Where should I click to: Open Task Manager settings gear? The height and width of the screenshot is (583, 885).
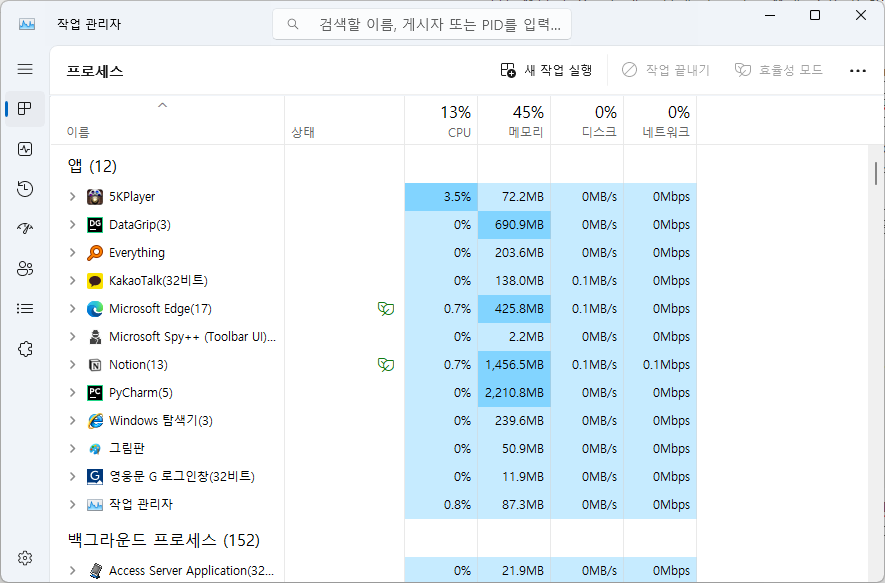(x=25, y=558)
